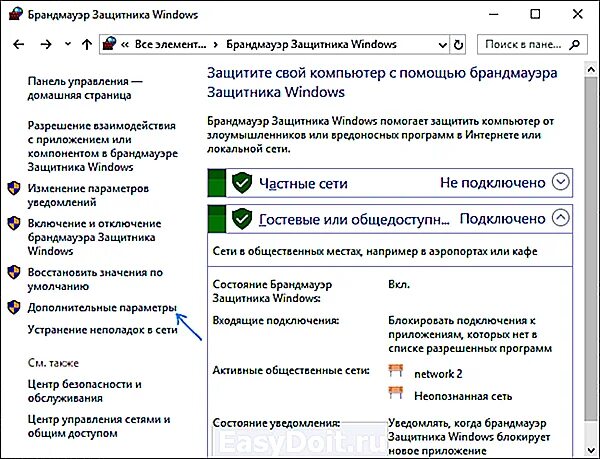Click green shield icon for 'Частные сети'
The image size is (600, 459).
(x=242, y=182)
